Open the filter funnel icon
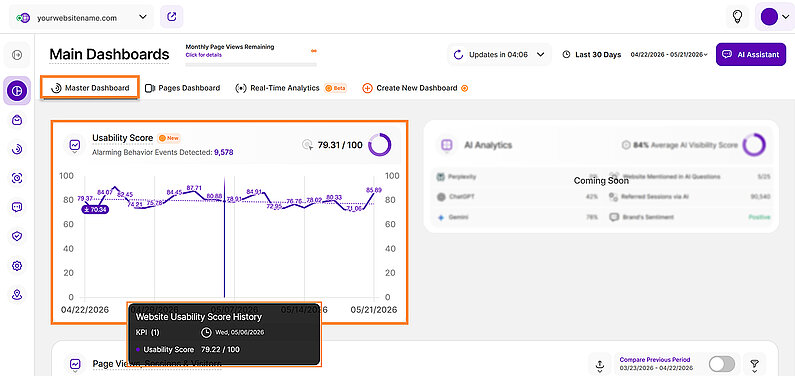Image resolution: width=795 pixels, height=376 pixels. tap(754, 364)
